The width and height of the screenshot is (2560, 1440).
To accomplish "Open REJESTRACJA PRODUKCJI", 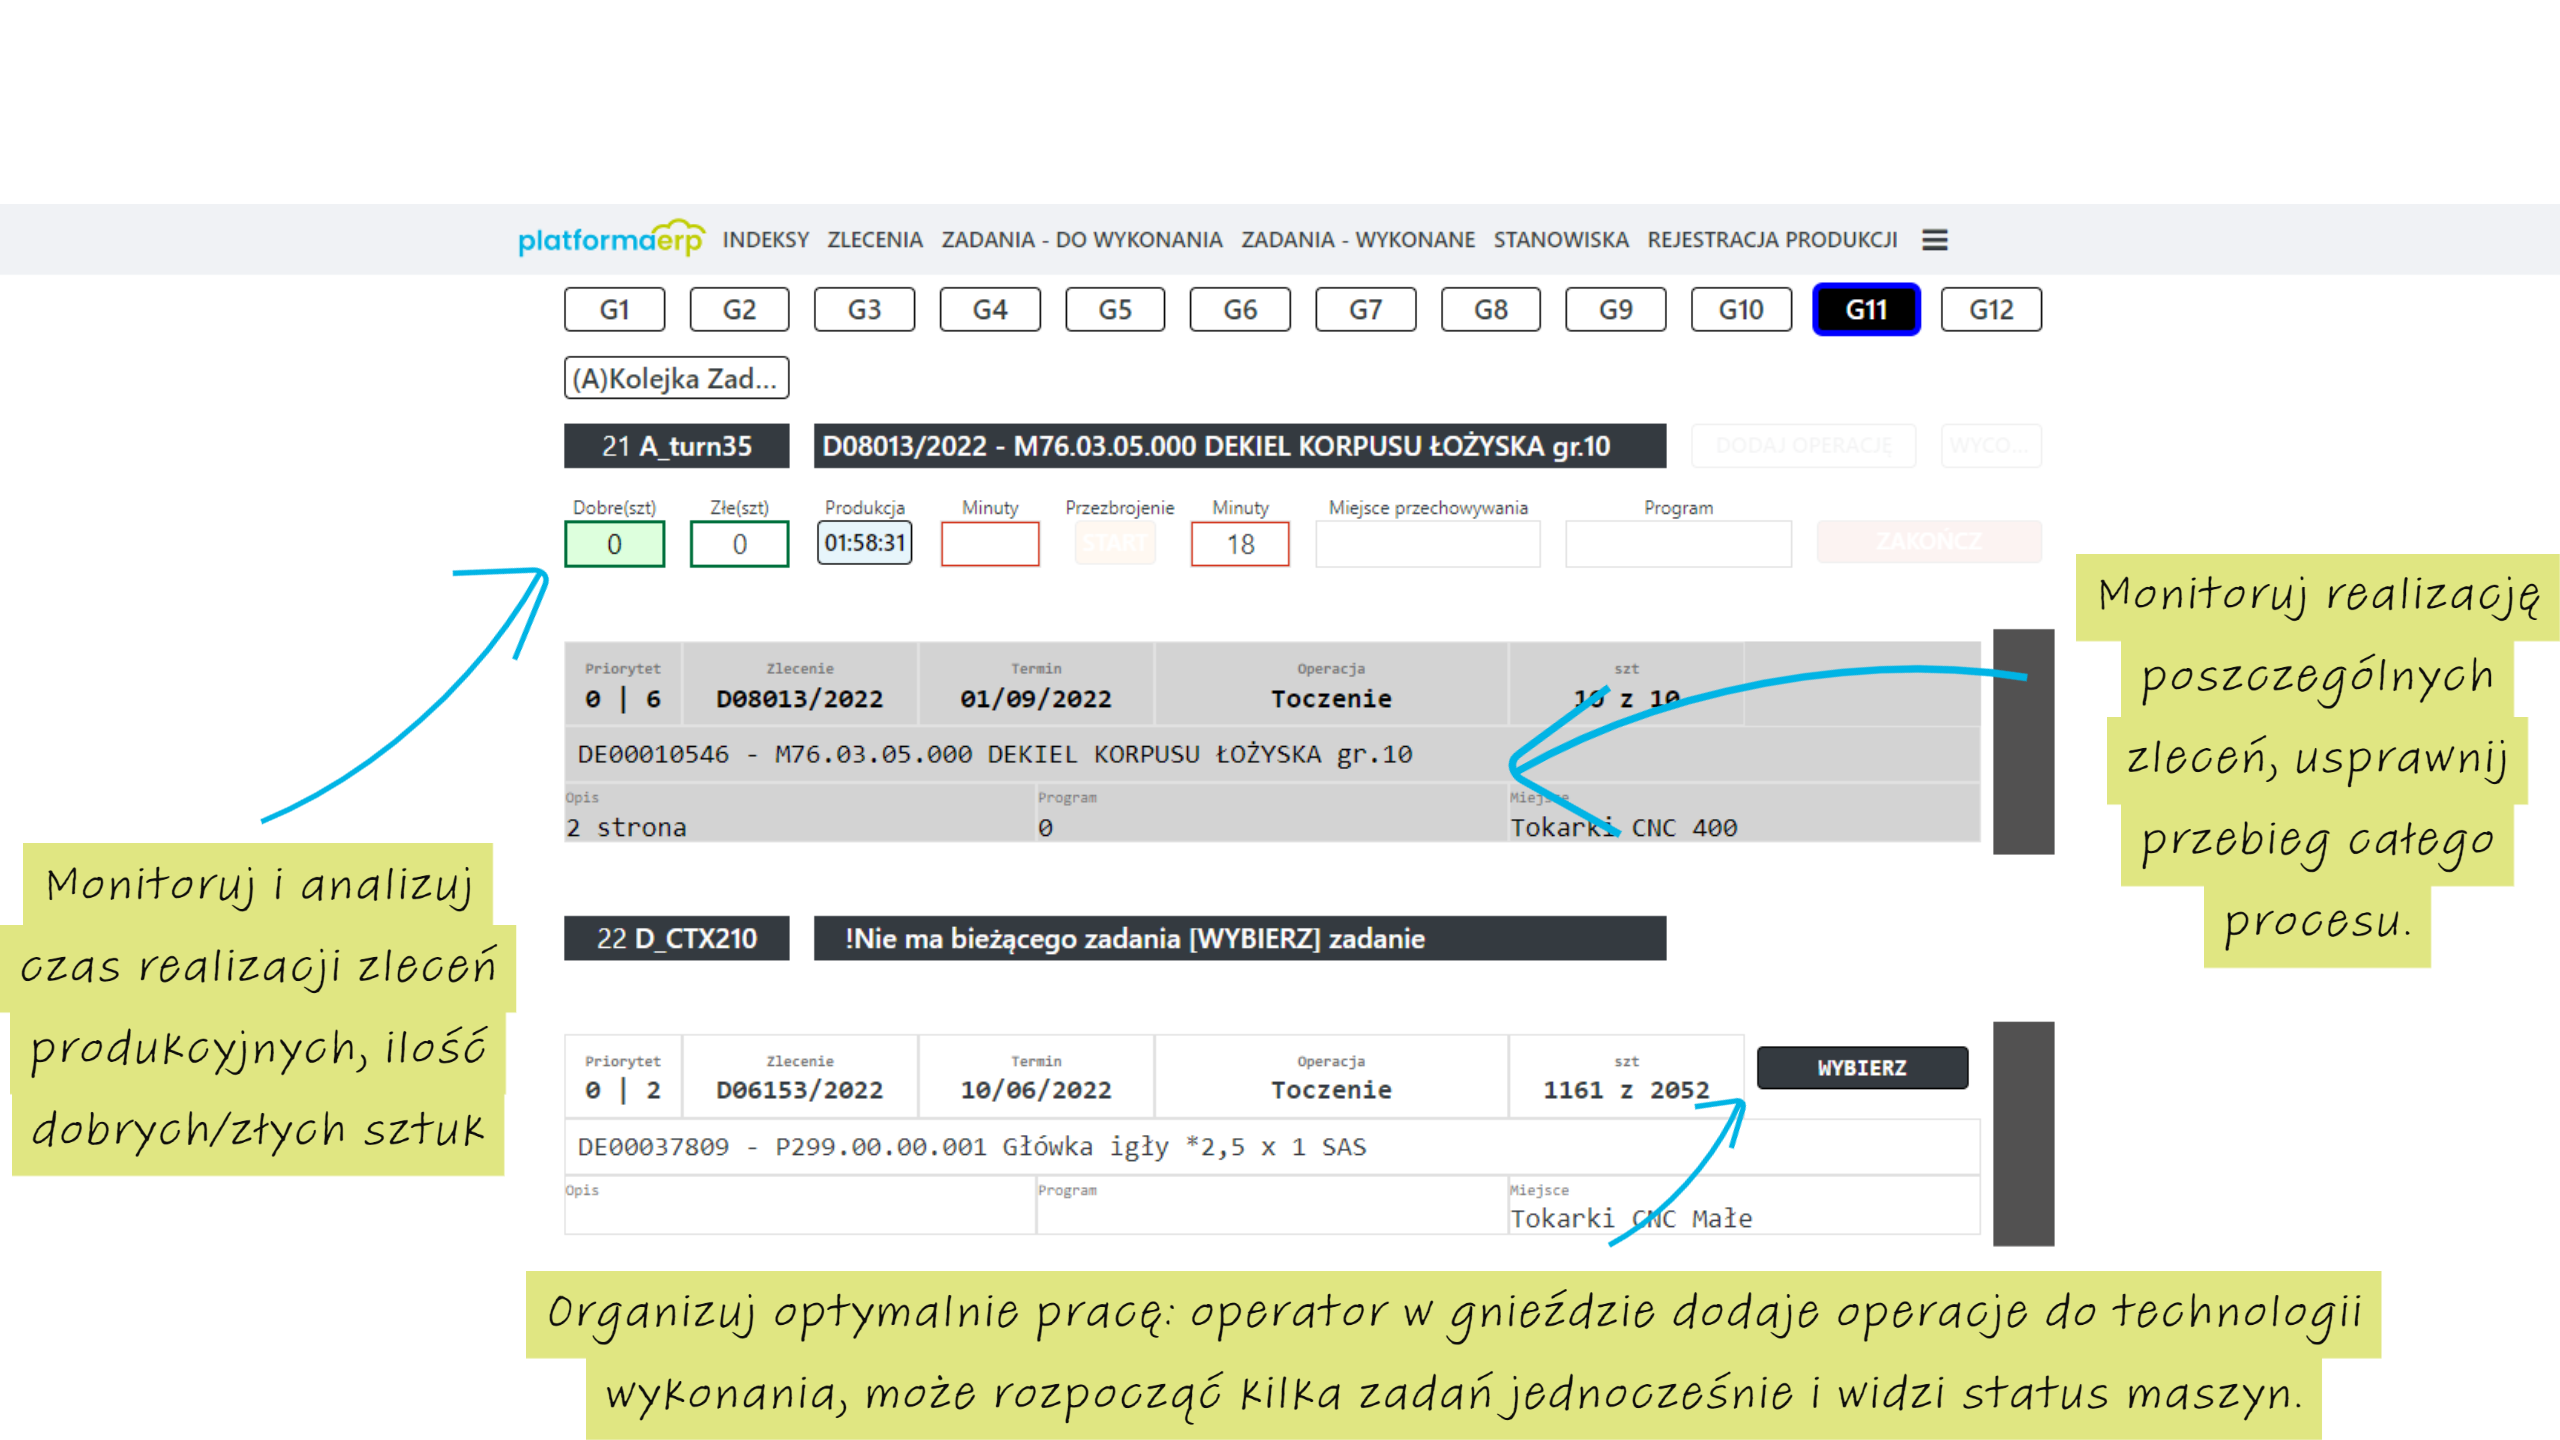I will click(x=1771, y=240).
